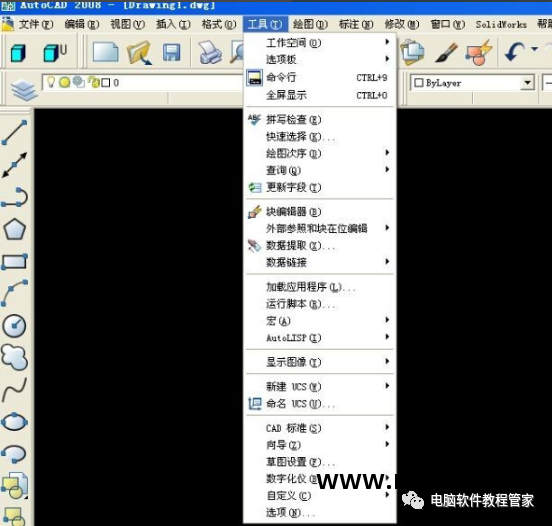Select the Arc tool
The image size is (552, 526).
14,293
